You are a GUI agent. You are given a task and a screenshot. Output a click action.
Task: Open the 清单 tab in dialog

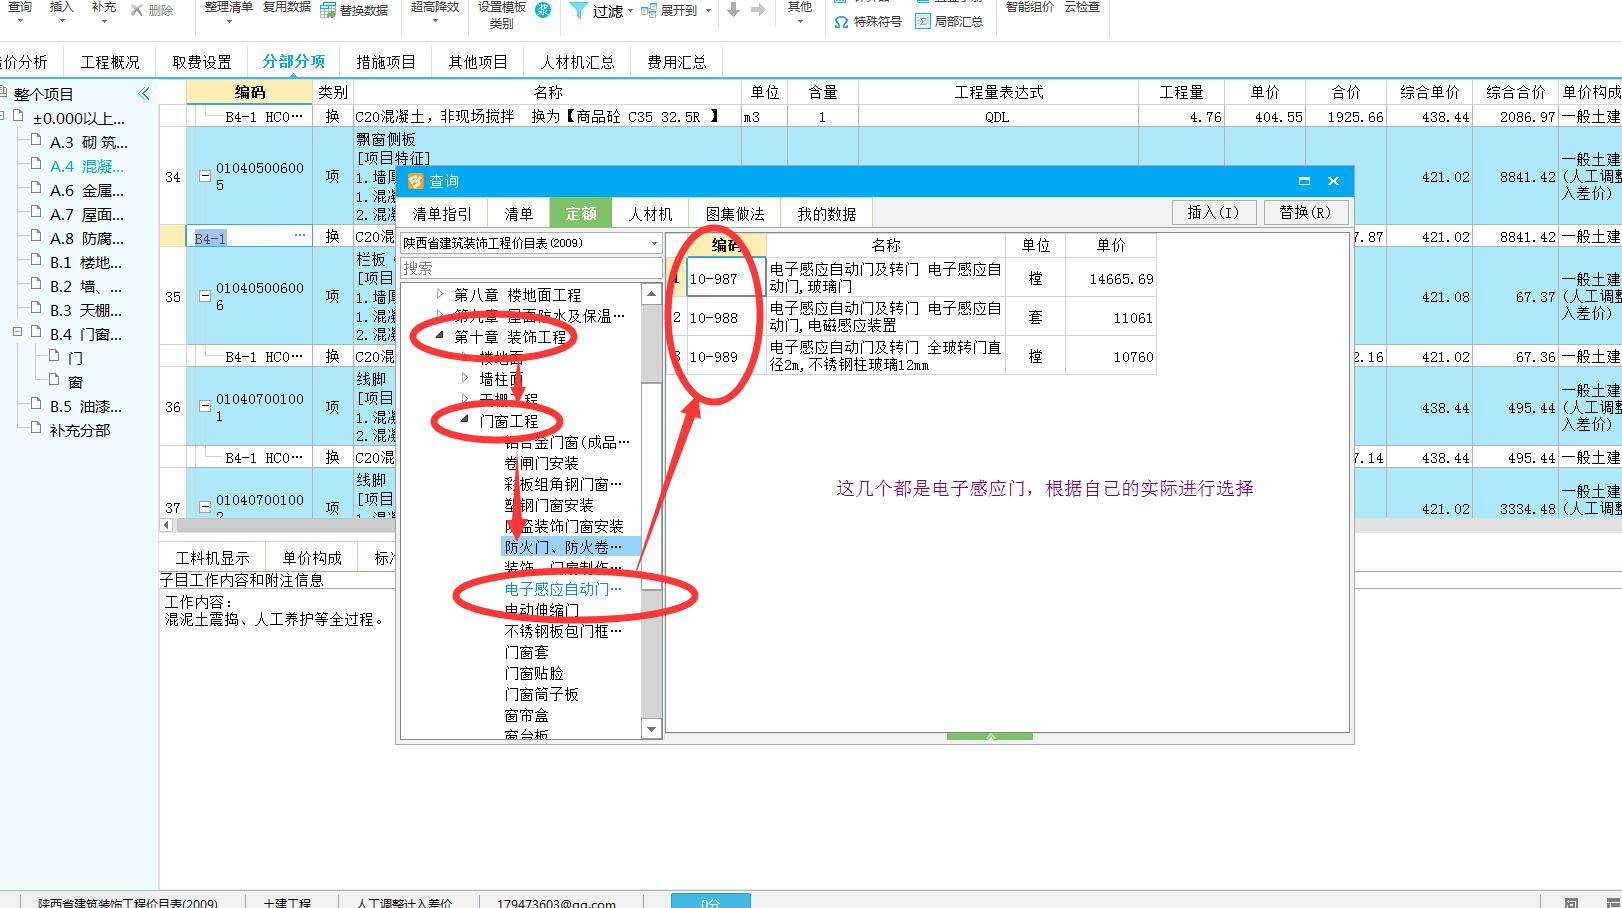point(519,214)
